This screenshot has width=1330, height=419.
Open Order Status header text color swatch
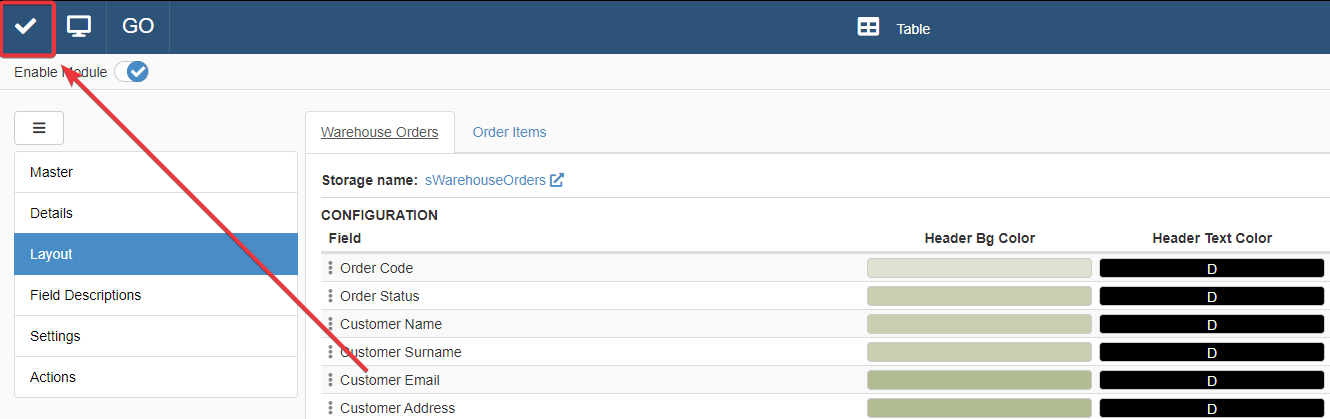pyautogui.click(x=1211, y=296)
